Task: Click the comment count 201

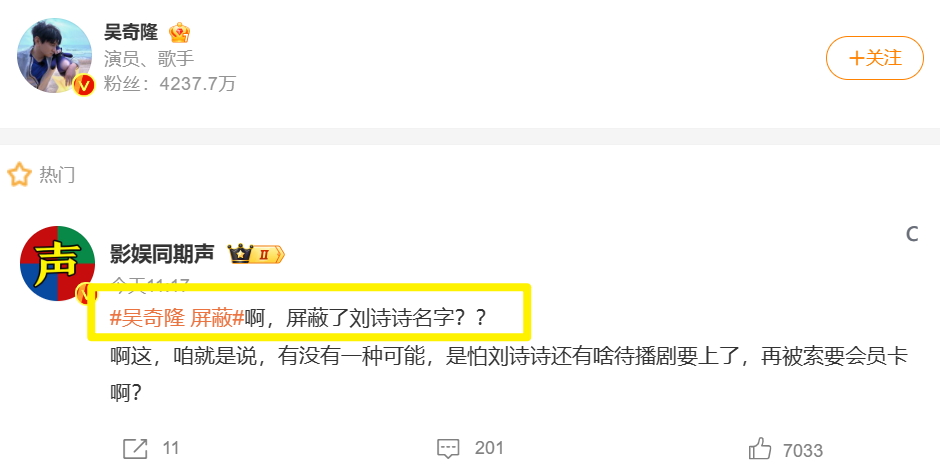Action: [489, 449]
